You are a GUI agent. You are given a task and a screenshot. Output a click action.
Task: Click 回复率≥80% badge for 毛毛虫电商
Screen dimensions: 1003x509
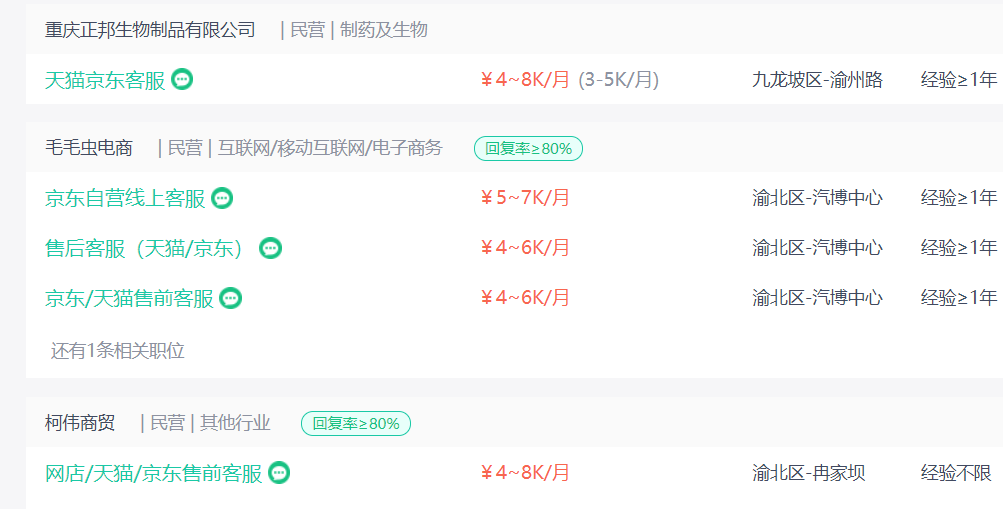pyautogui.click(x=528, y=148)
